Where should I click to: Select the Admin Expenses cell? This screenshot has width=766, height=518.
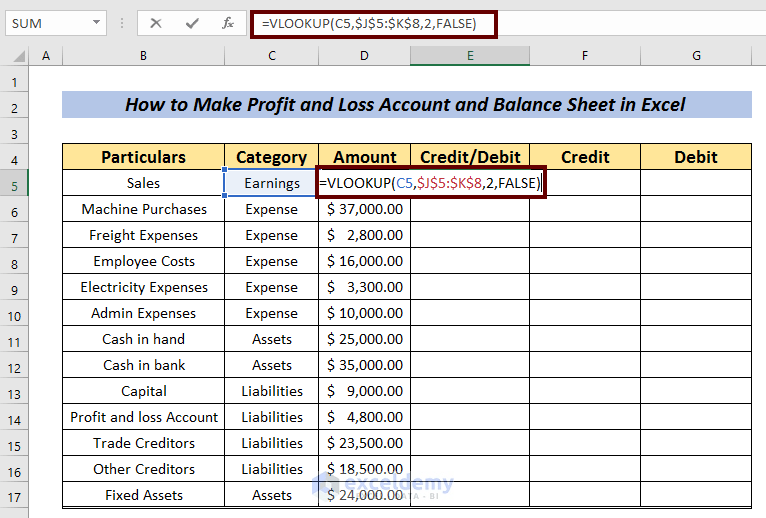tap(144, 313)
